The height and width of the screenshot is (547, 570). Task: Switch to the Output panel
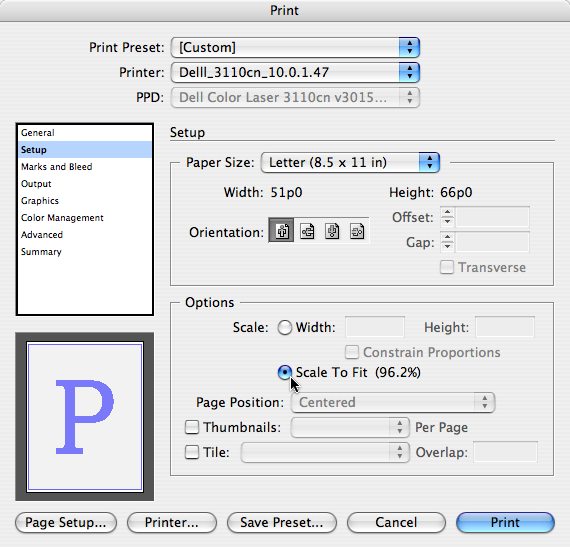[x=85, y=184]
